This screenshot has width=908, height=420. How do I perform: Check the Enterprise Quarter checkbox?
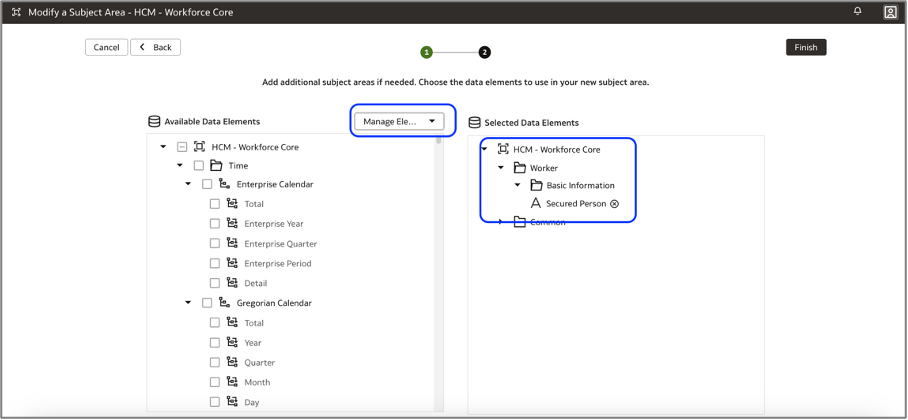pyautogui.click(x=215, y=243)
